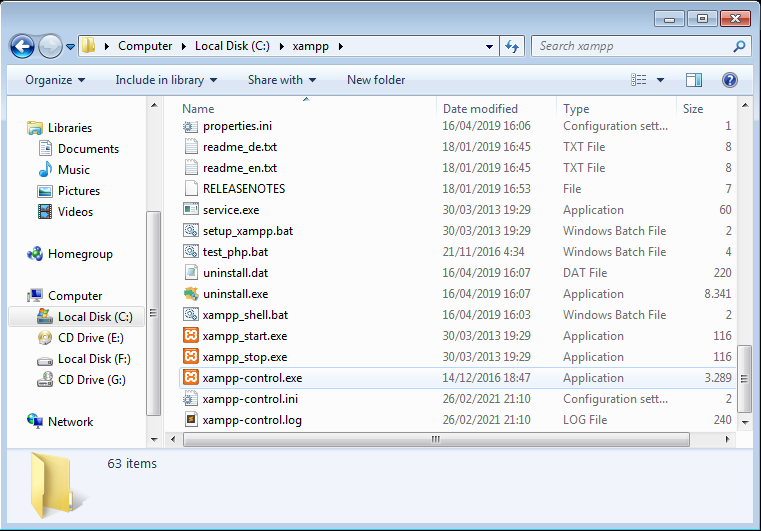
Task: Click the xampp_shell.bat batch file icon
Action: pyautogui.click(x=191, y=315)
